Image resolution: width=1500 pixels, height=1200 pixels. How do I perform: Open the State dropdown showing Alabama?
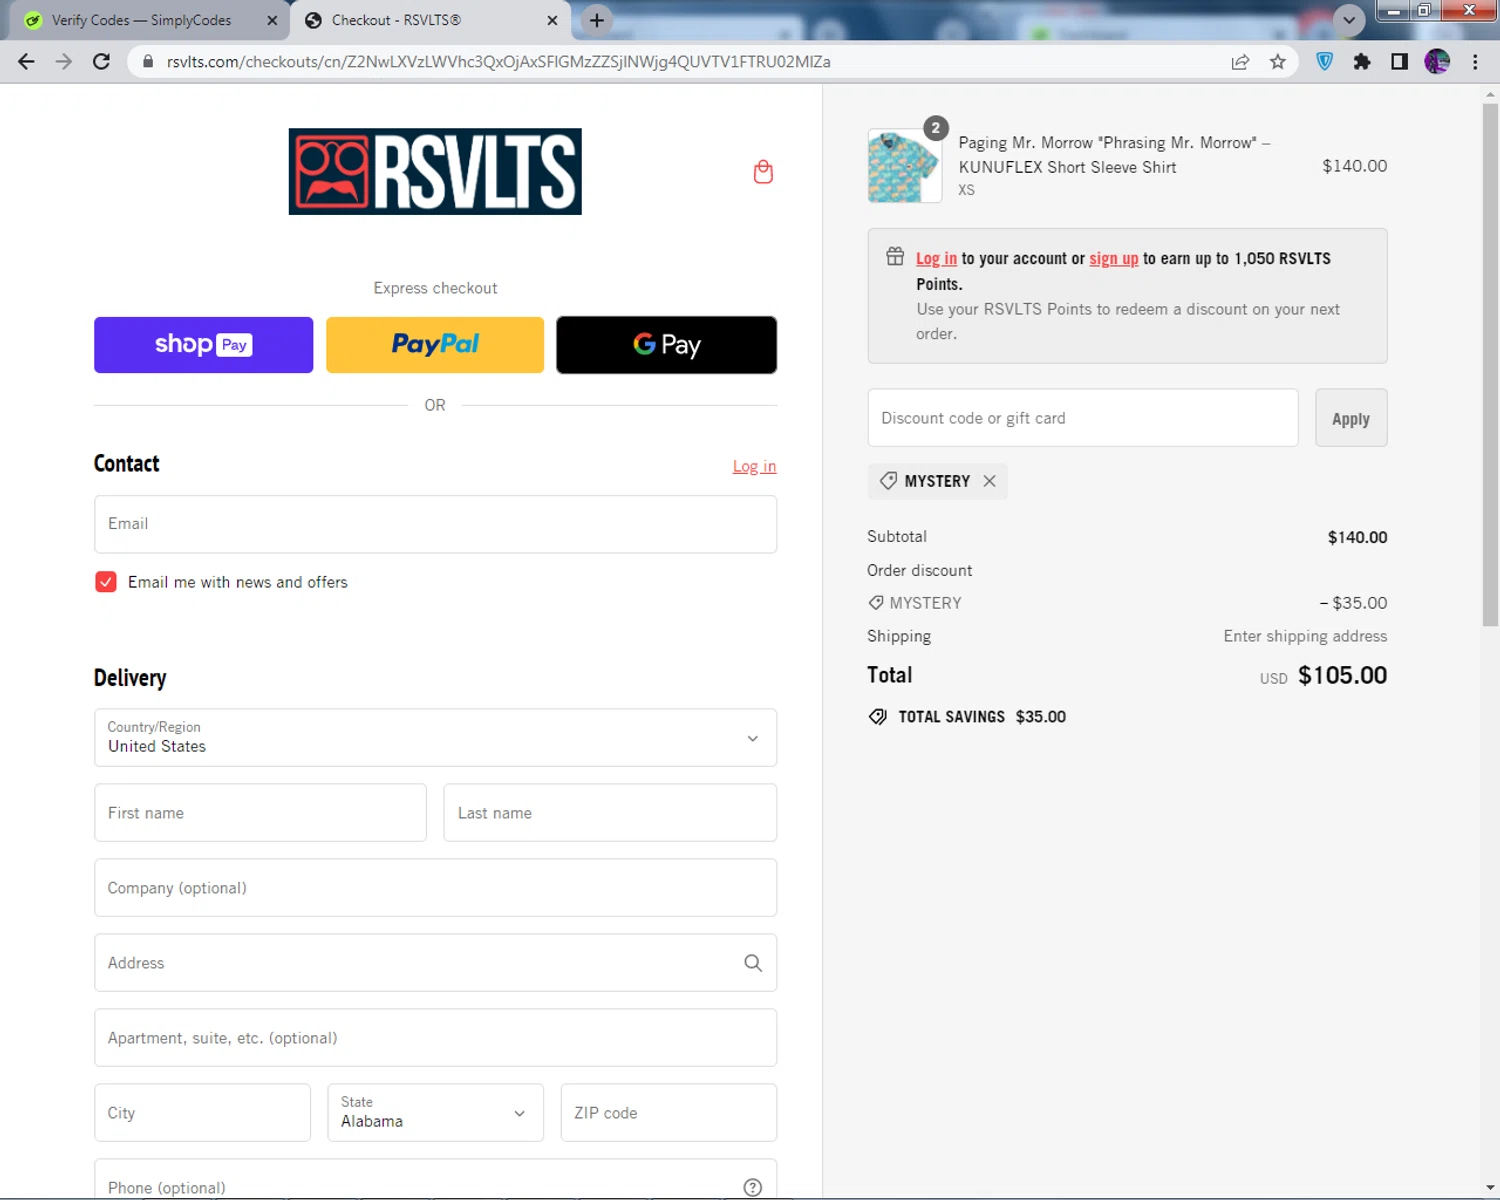435,1113
